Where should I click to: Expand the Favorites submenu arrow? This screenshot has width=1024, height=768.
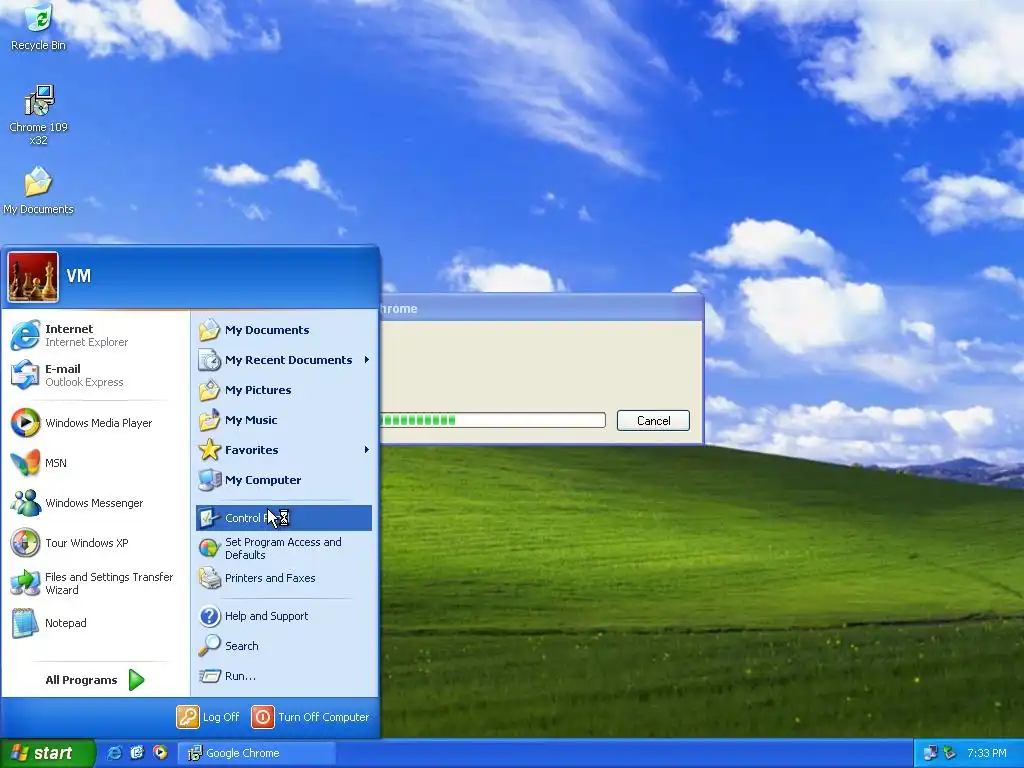[367, 450]
